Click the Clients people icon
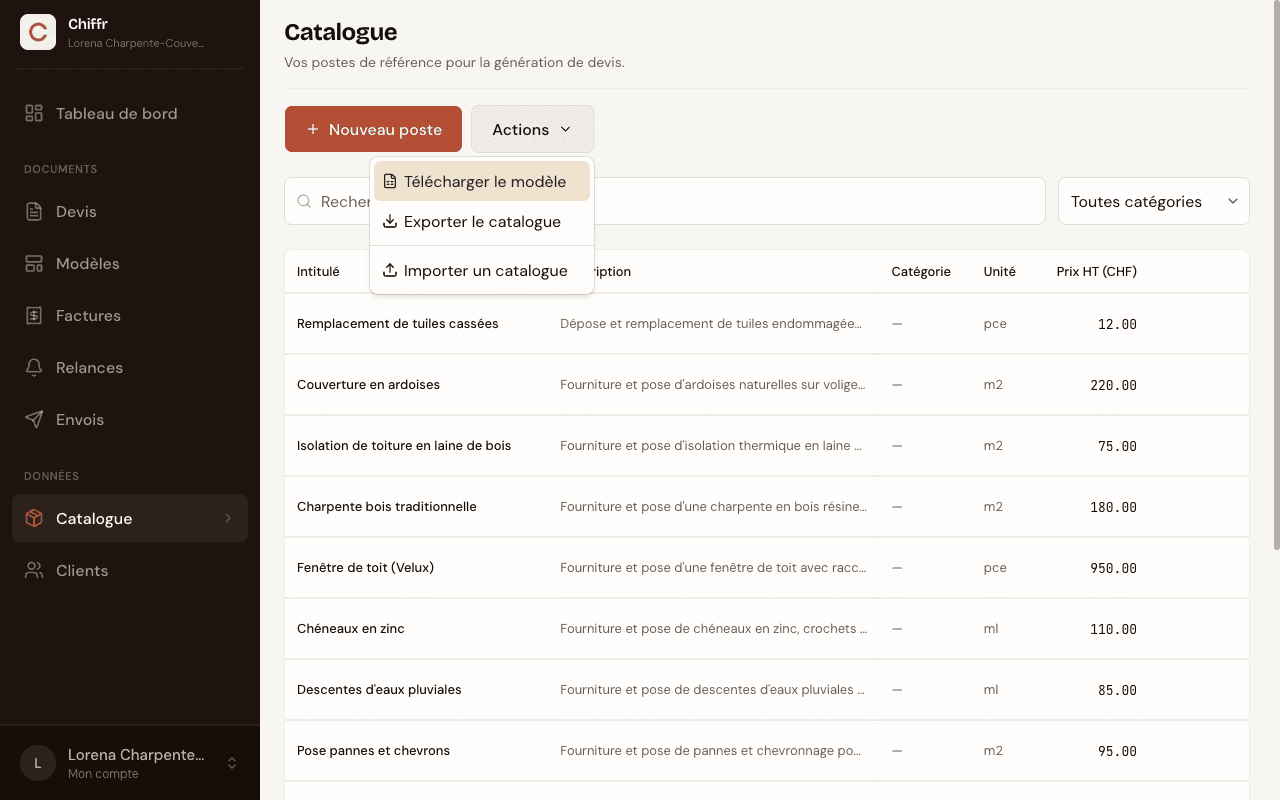Viewport: 1280px width, 800px height. pyautogui.click(x=34, y=570)
